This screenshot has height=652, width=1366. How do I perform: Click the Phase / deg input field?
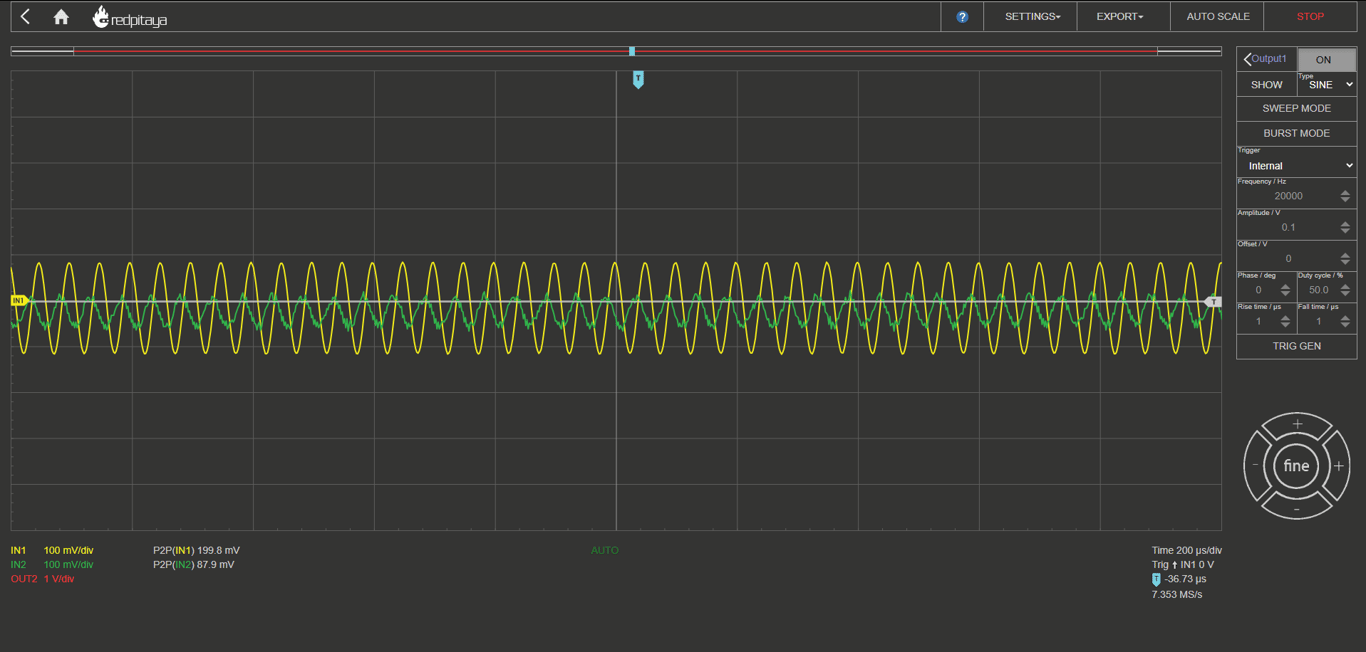(1258, 290)
